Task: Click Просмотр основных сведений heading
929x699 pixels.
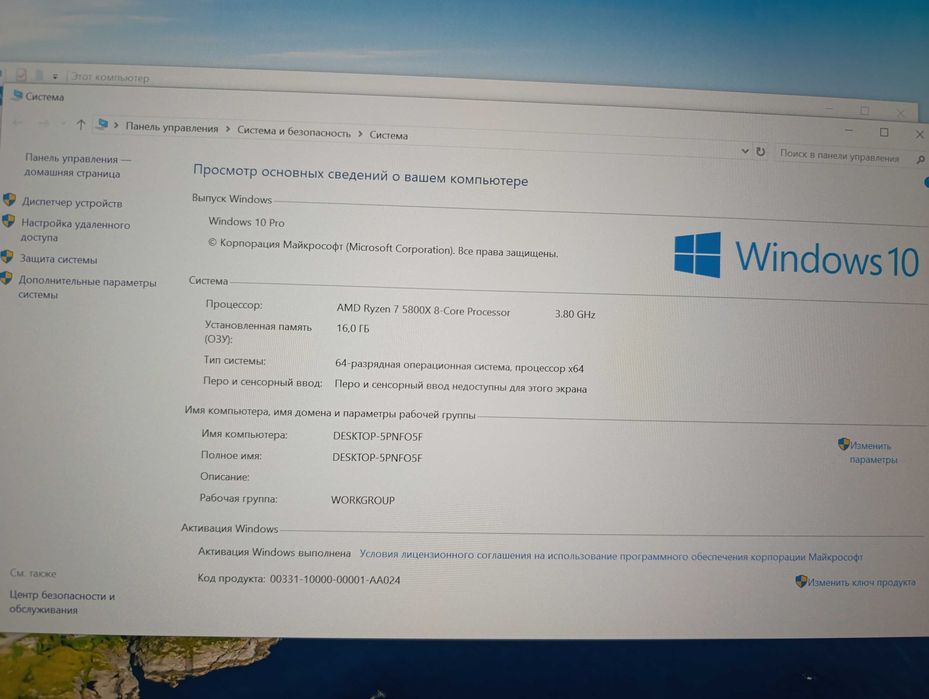Action: coord(360,175)
